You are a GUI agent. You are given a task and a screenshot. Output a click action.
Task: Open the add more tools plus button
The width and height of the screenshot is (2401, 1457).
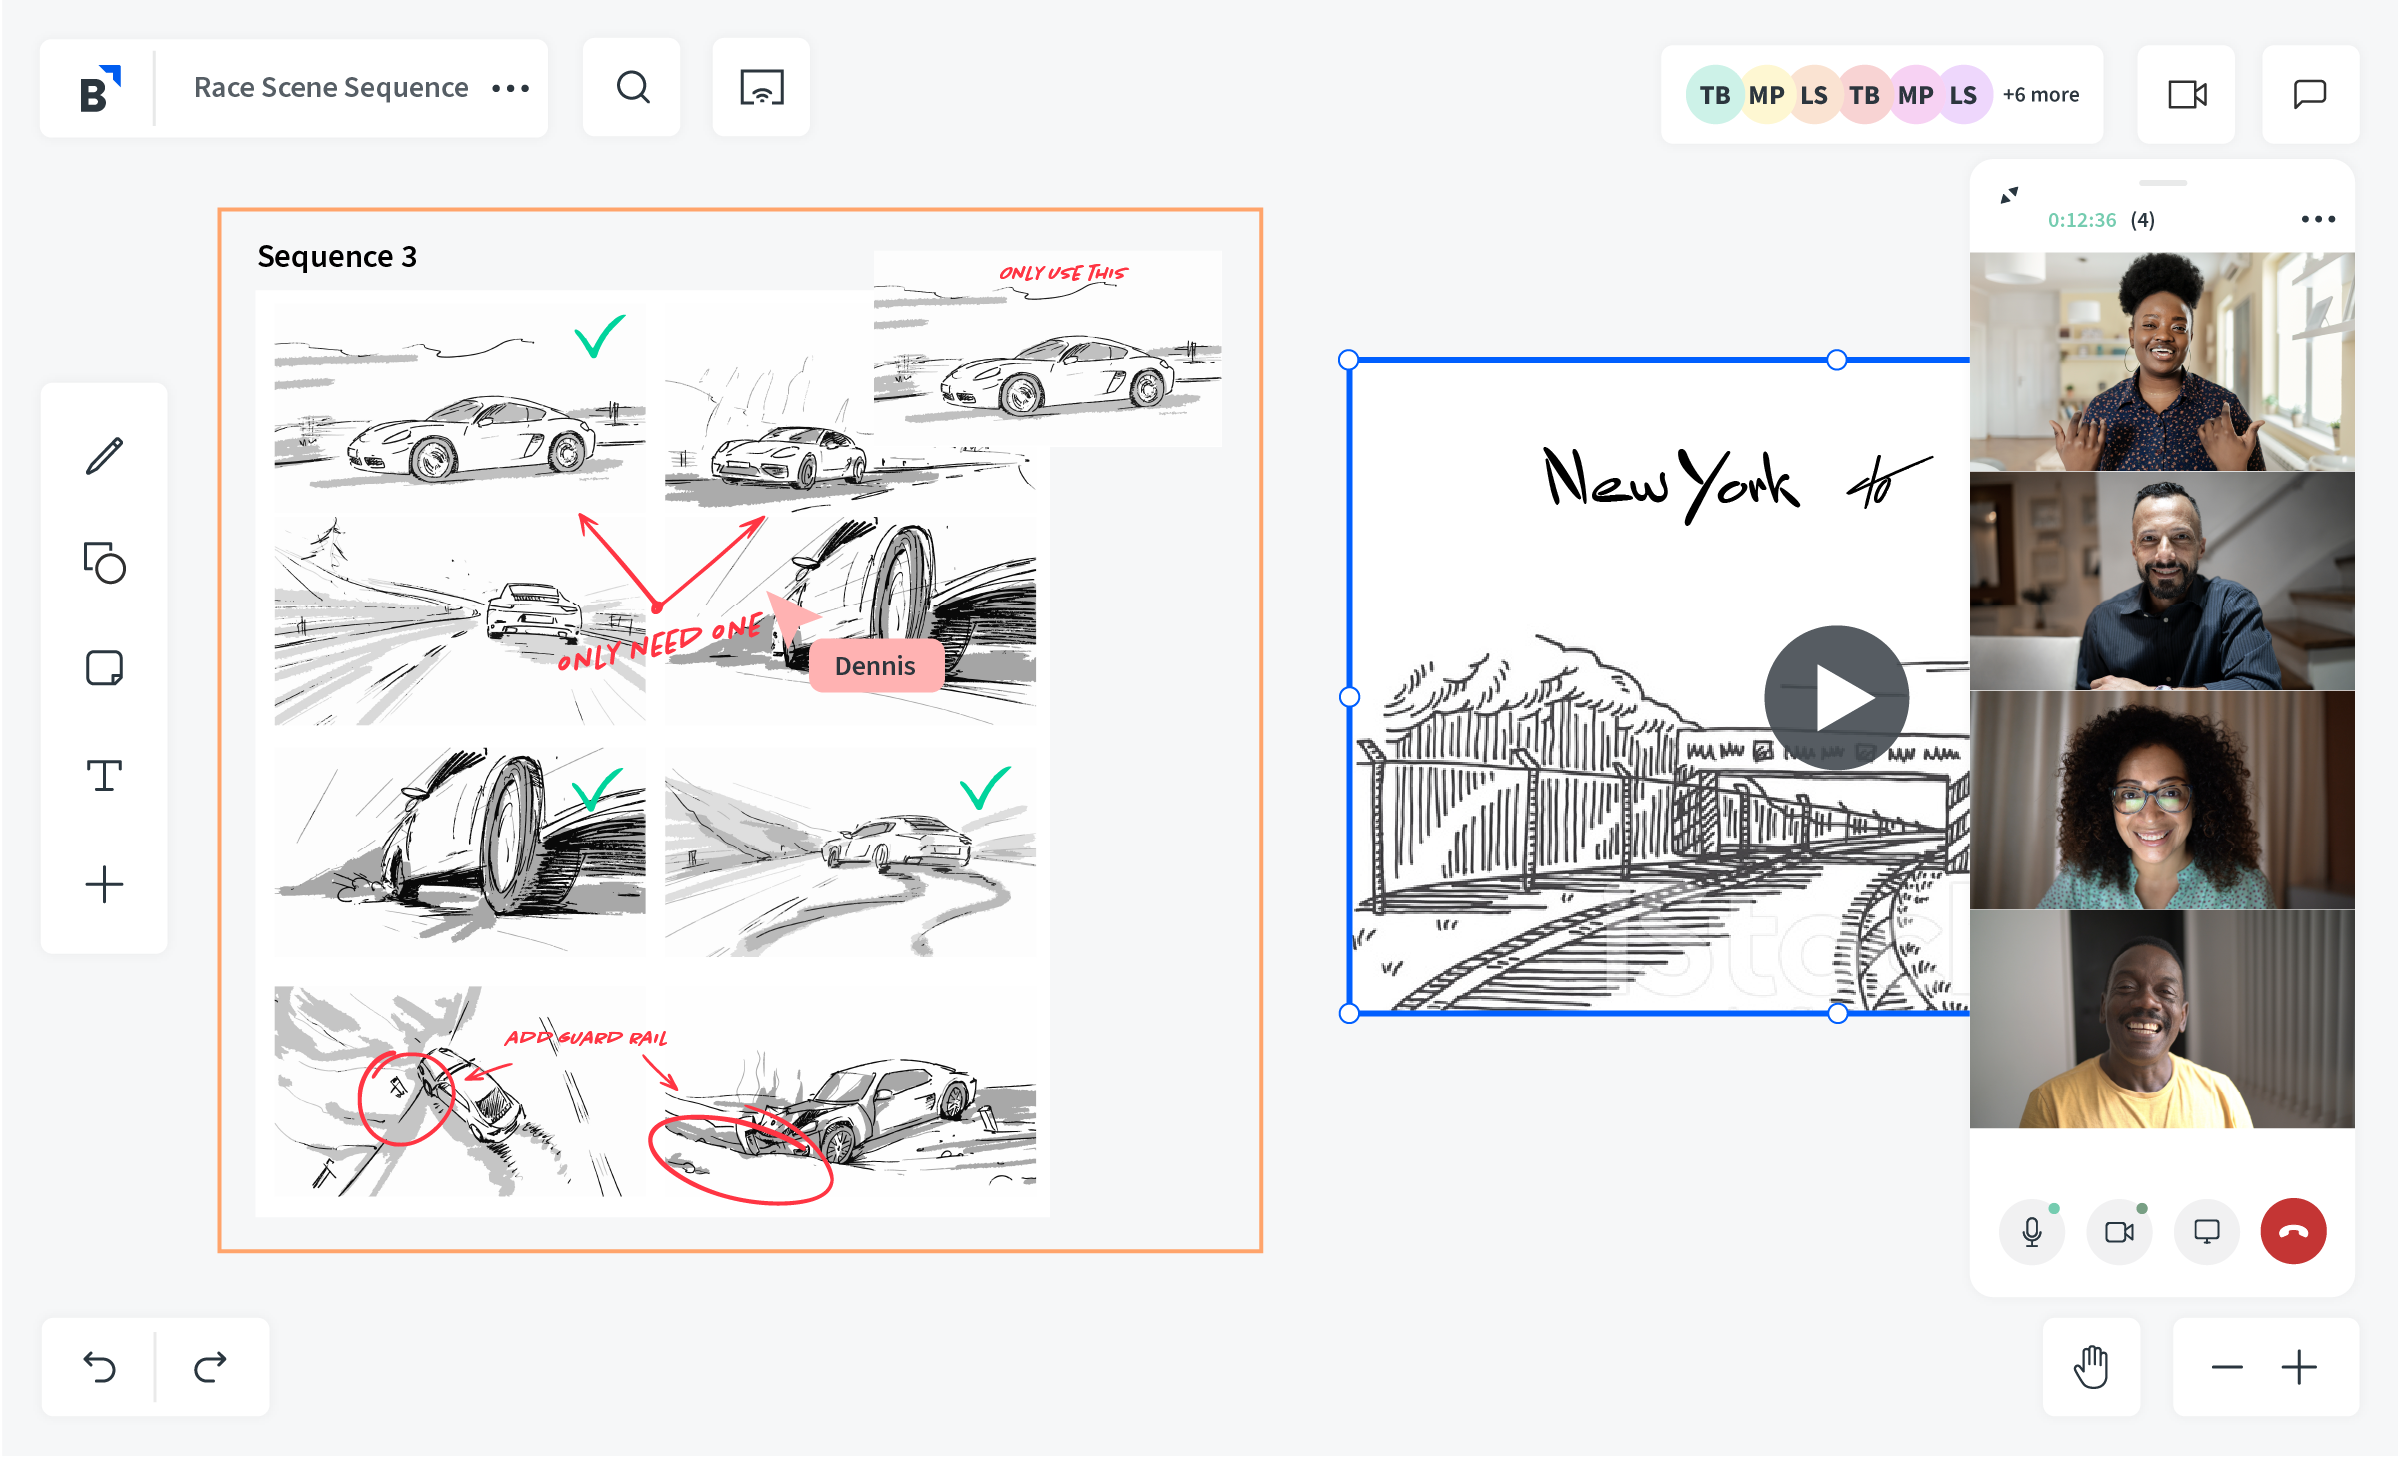click(x=104, y=884)
